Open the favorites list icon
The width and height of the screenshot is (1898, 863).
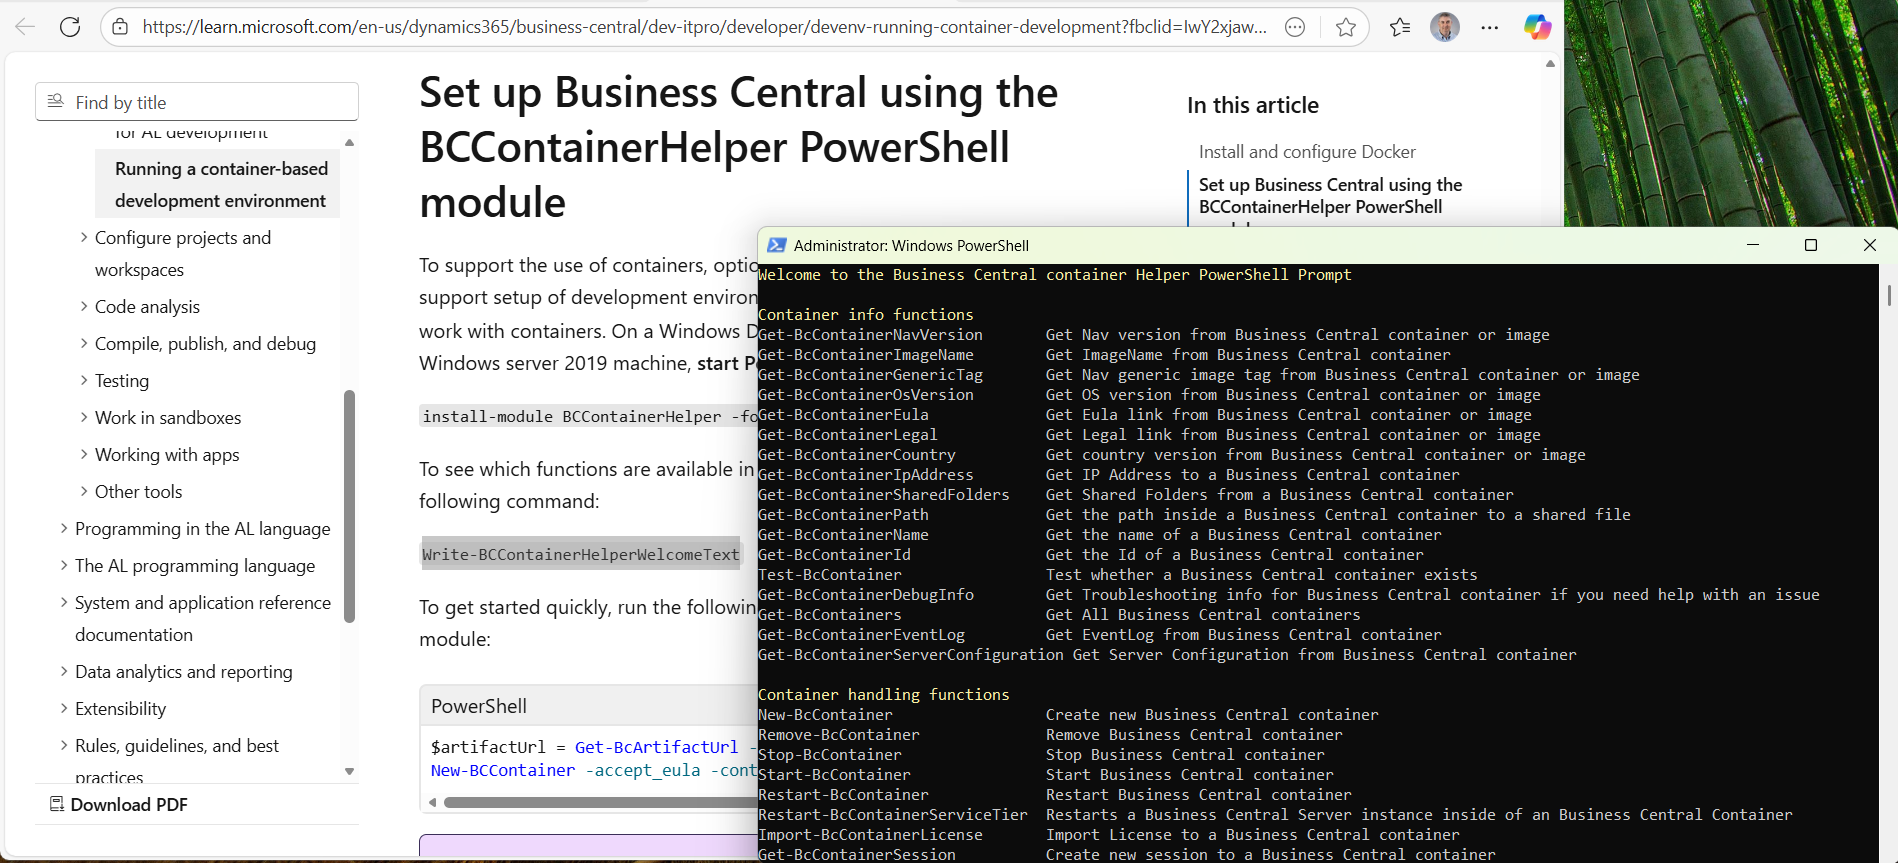click(1400, 27)
